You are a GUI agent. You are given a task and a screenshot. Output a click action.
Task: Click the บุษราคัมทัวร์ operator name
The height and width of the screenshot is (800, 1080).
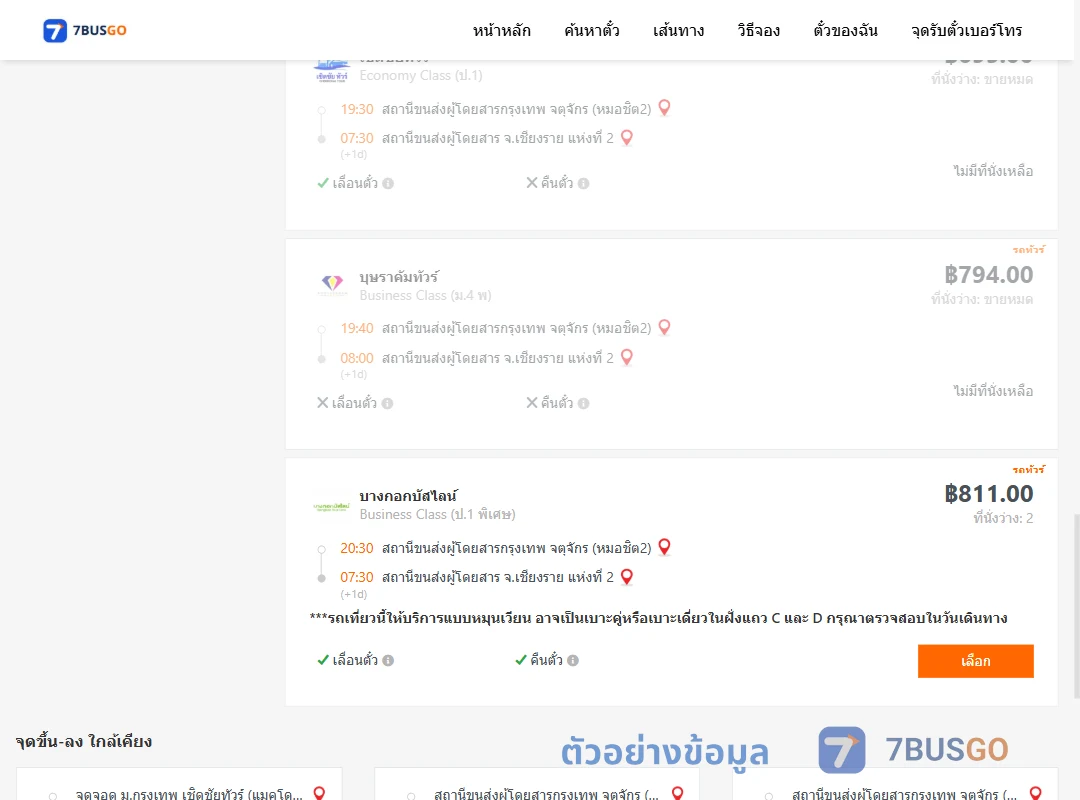pyautogui.click(x=399, y=277)
